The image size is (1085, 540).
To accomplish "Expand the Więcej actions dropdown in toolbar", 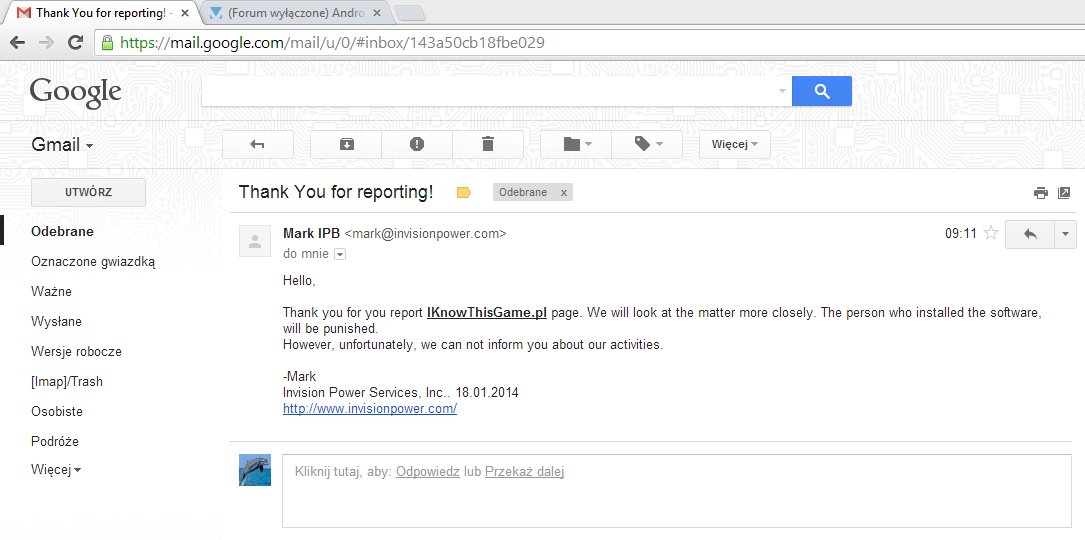I will click(734, 144).
